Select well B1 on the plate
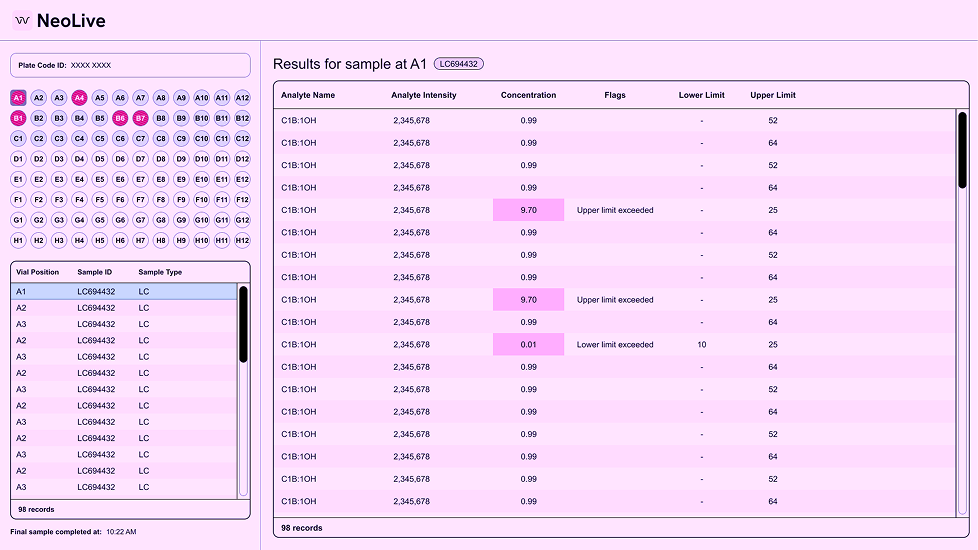 click(x=18, y=118)
